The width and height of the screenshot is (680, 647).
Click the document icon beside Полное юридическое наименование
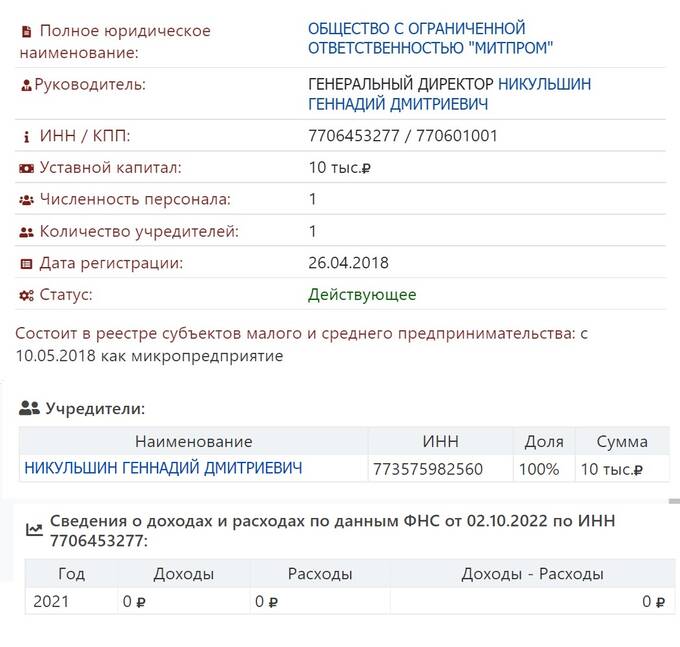[x=26, y=31]
